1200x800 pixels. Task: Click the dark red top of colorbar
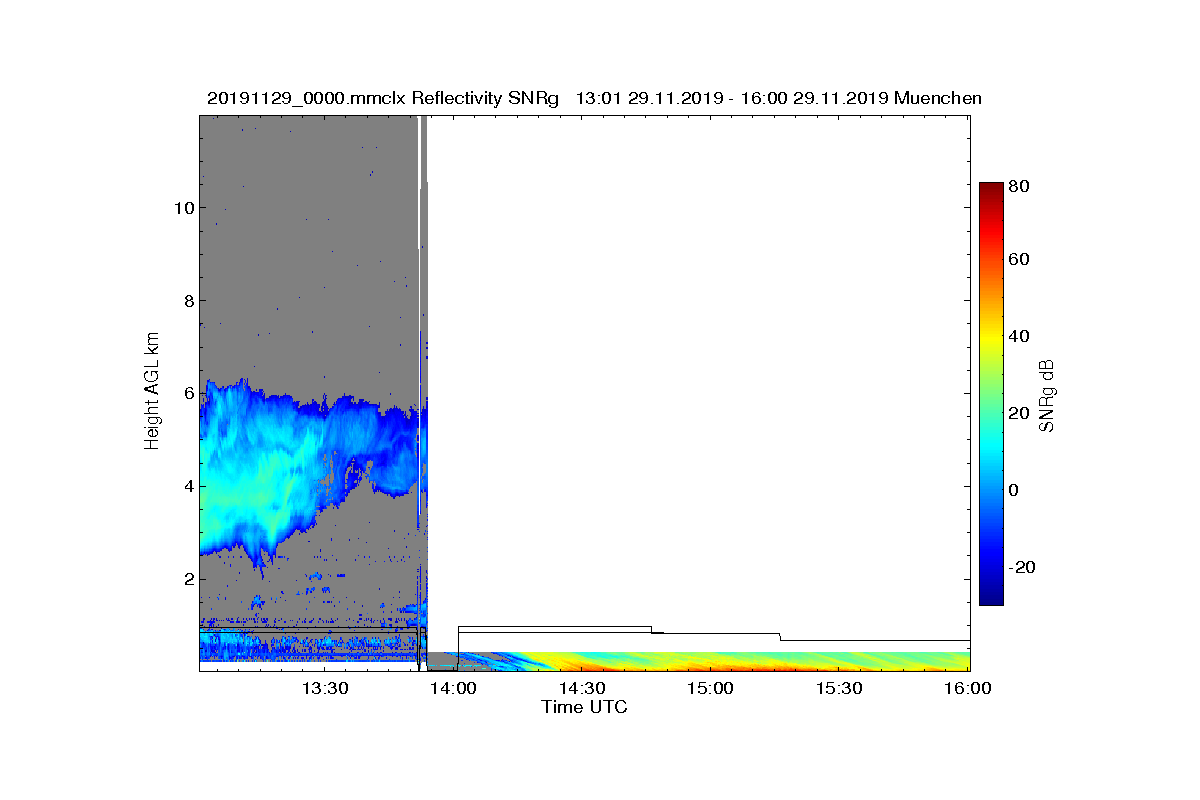tap(991, 189)
